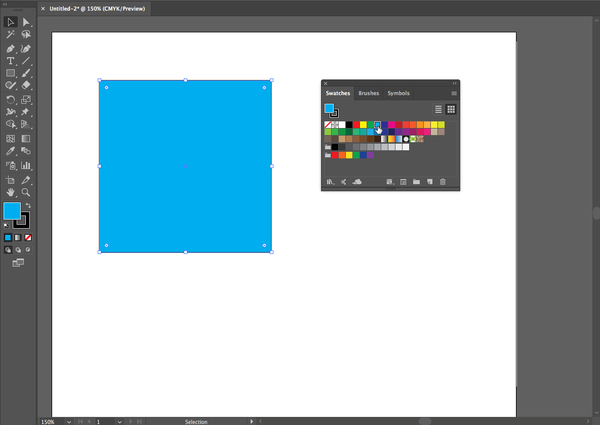Pick the Rectangle tool
This screenshot has width=600, height=425.
[10, 74]
